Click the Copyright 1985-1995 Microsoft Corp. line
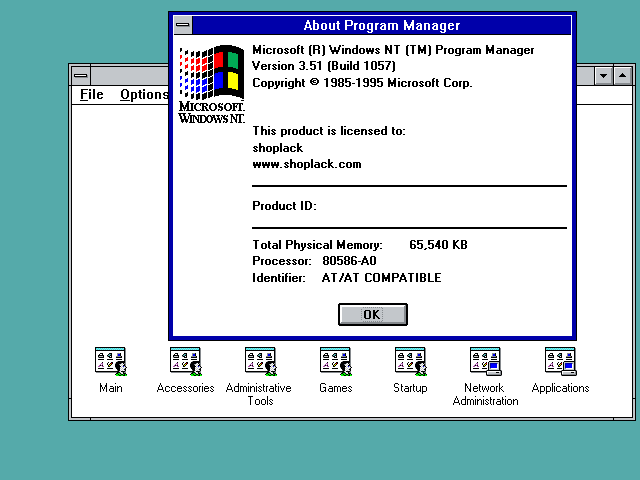640x480 pixels. point(362,83)
